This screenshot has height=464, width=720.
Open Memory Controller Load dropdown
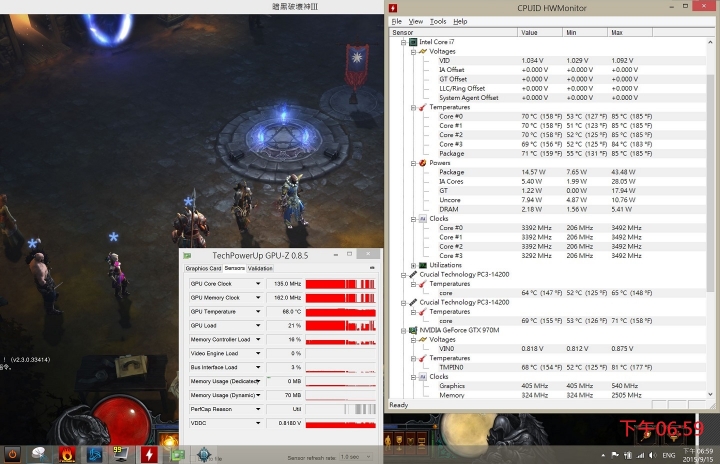point(258,340)
